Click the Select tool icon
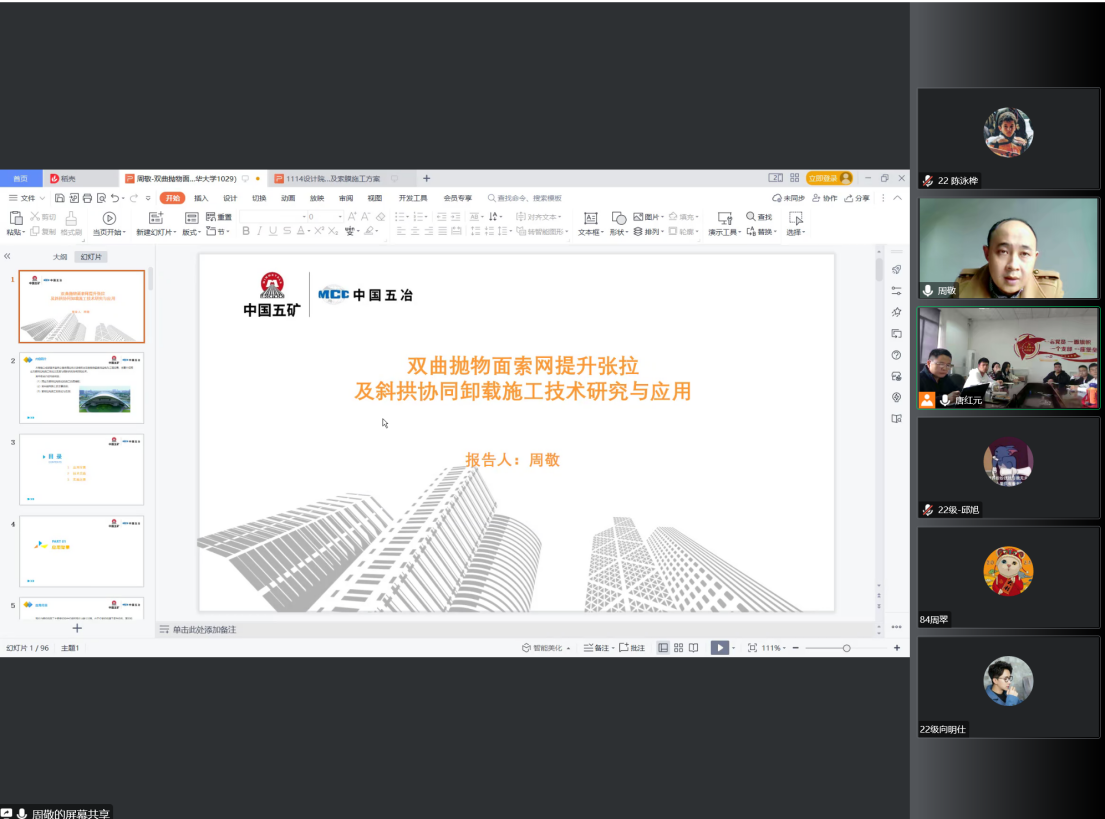This screenshot has height=819, width=1105. 796,218
